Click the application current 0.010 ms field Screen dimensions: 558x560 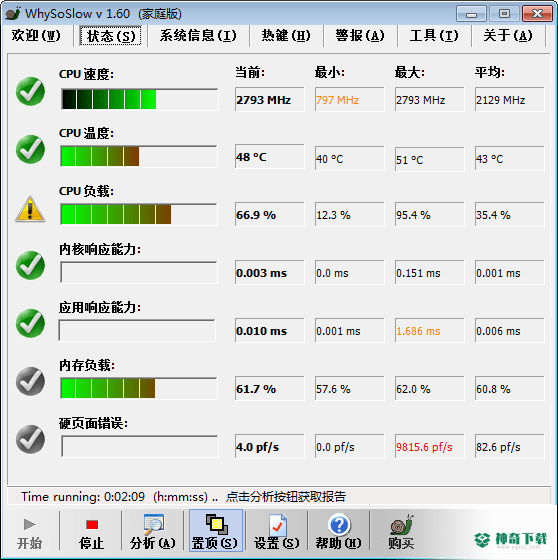click(270, 331)
